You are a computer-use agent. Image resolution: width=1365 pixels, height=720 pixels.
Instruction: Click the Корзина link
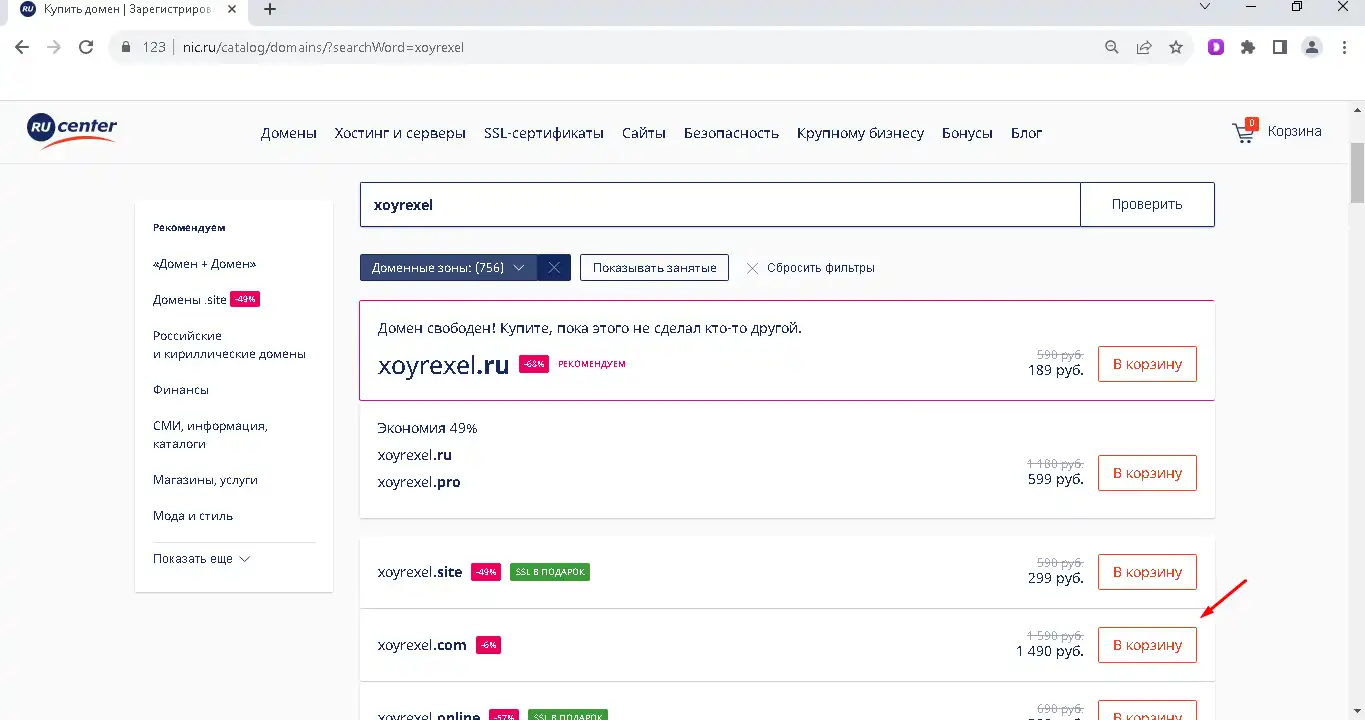coord(1294,131)
